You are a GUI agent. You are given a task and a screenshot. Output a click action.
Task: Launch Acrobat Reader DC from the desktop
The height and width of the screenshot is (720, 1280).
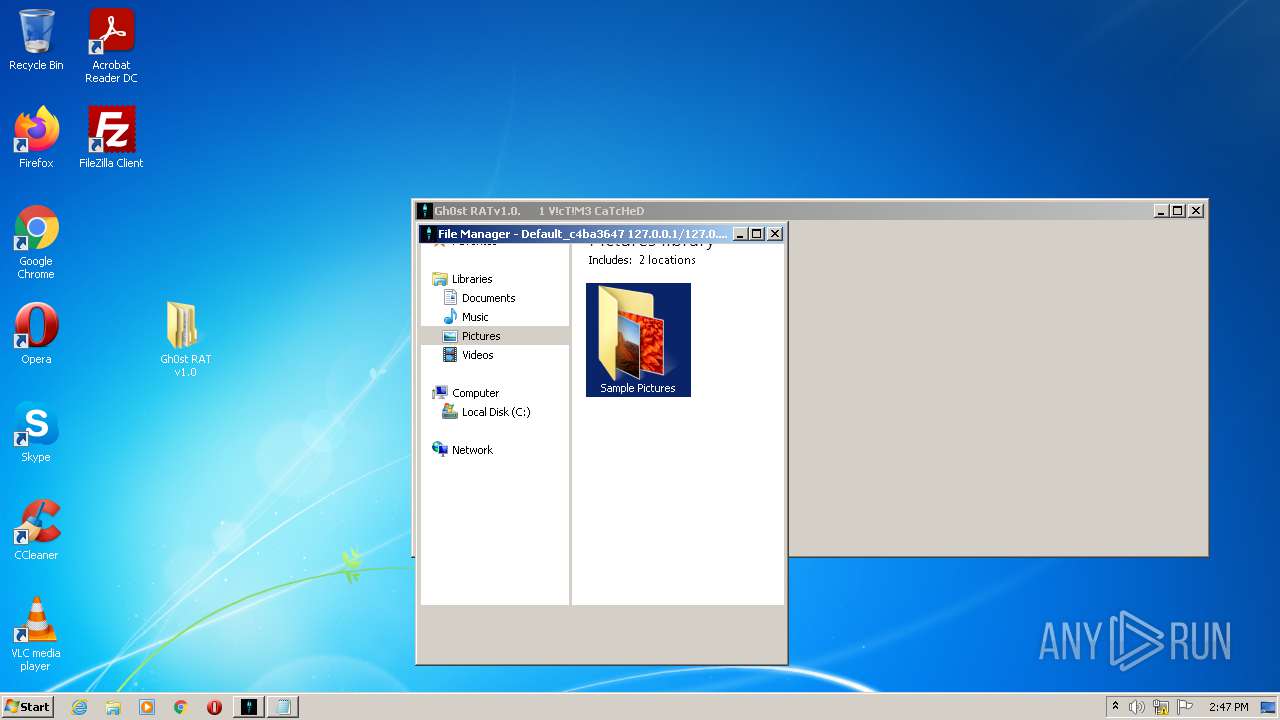coord(111,46)
